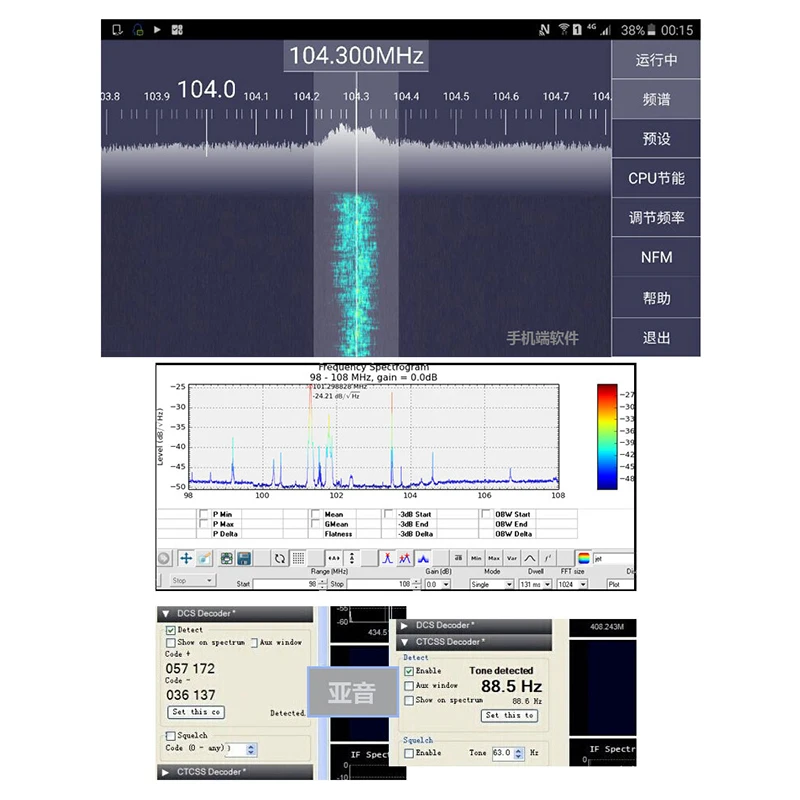The width and height of the screenshot is (800, 800).
Task: Click the pan (crosshair arrows) toolbar icon
Action: click(186, 558)
